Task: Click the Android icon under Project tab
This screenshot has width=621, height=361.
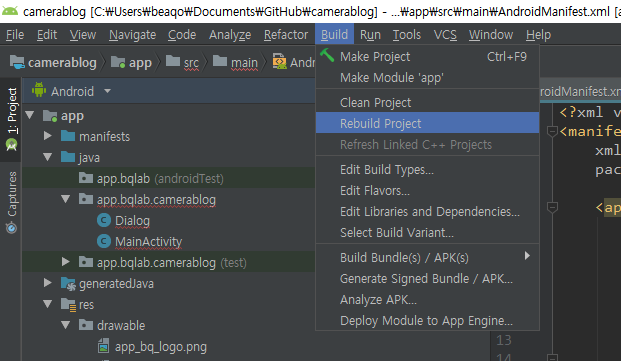Action: (11, 144)
